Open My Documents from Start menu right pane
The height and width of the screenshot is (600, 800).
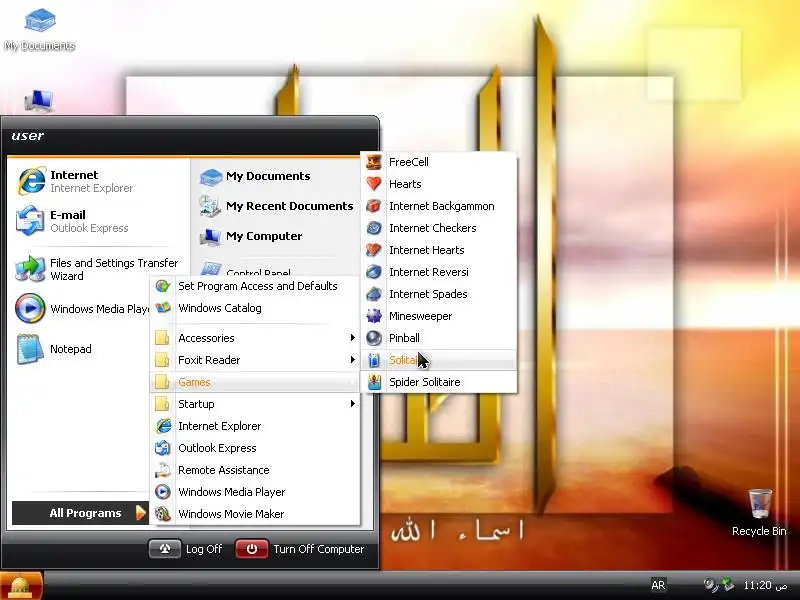coord(255,176)
